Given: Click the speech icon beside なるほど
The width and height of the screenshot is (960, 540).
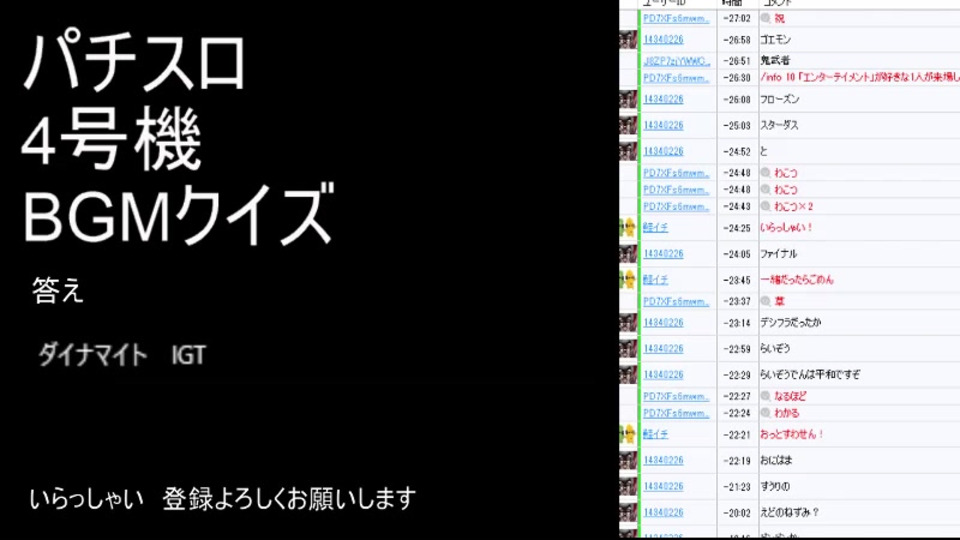Looking at the screenshot, I should pos(765,396).
